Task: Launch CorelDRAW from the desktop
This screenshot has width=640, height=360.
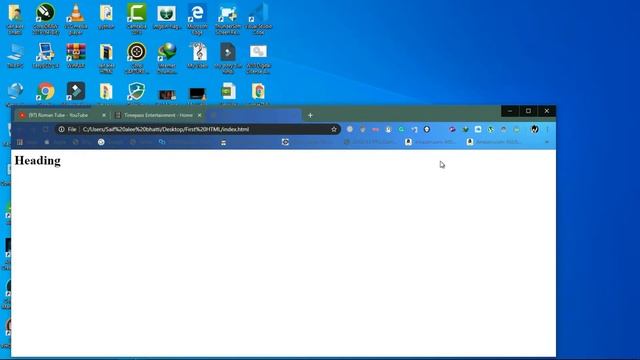Action: pos(45,18)
